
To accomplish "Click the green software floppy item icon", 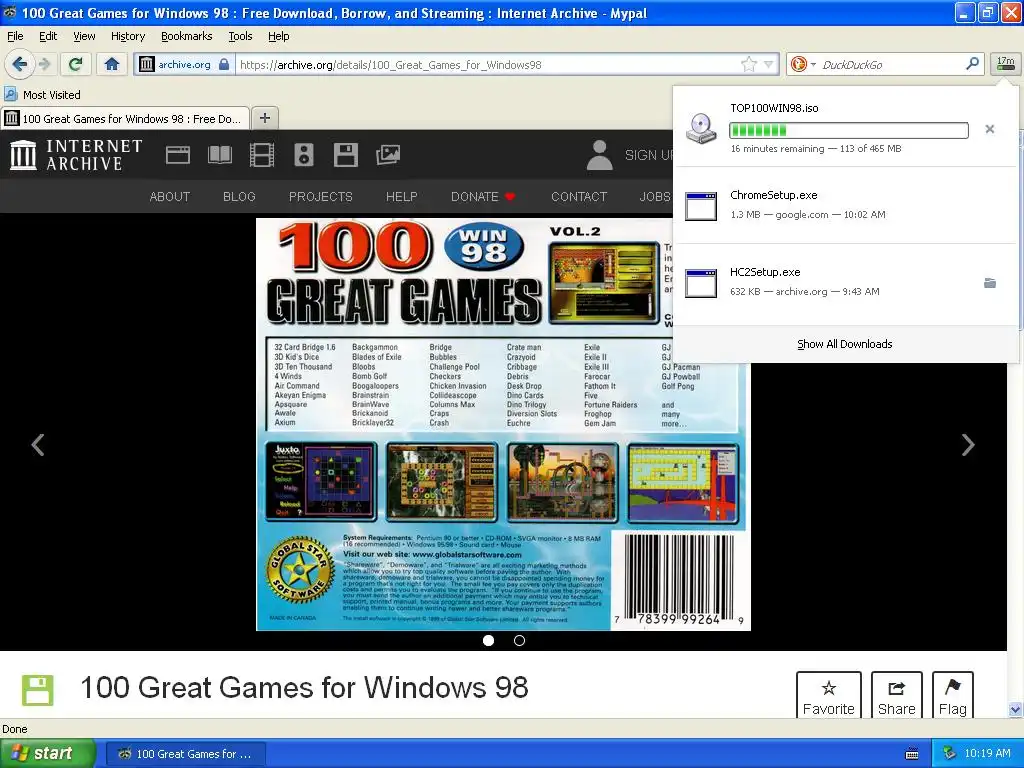I will [x=38, y=690].
